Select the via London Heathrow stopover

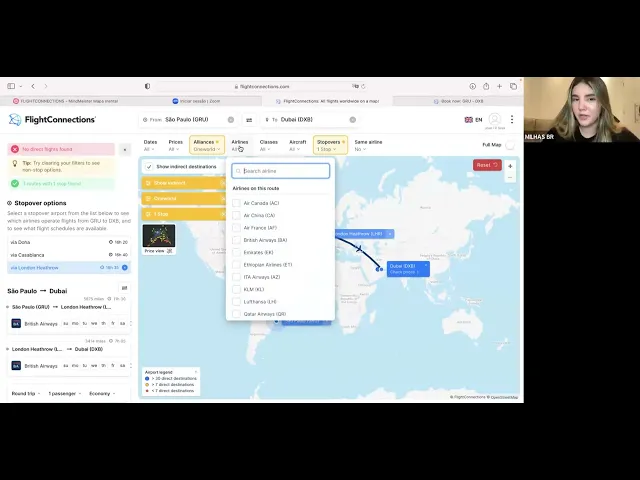(69, 268)
